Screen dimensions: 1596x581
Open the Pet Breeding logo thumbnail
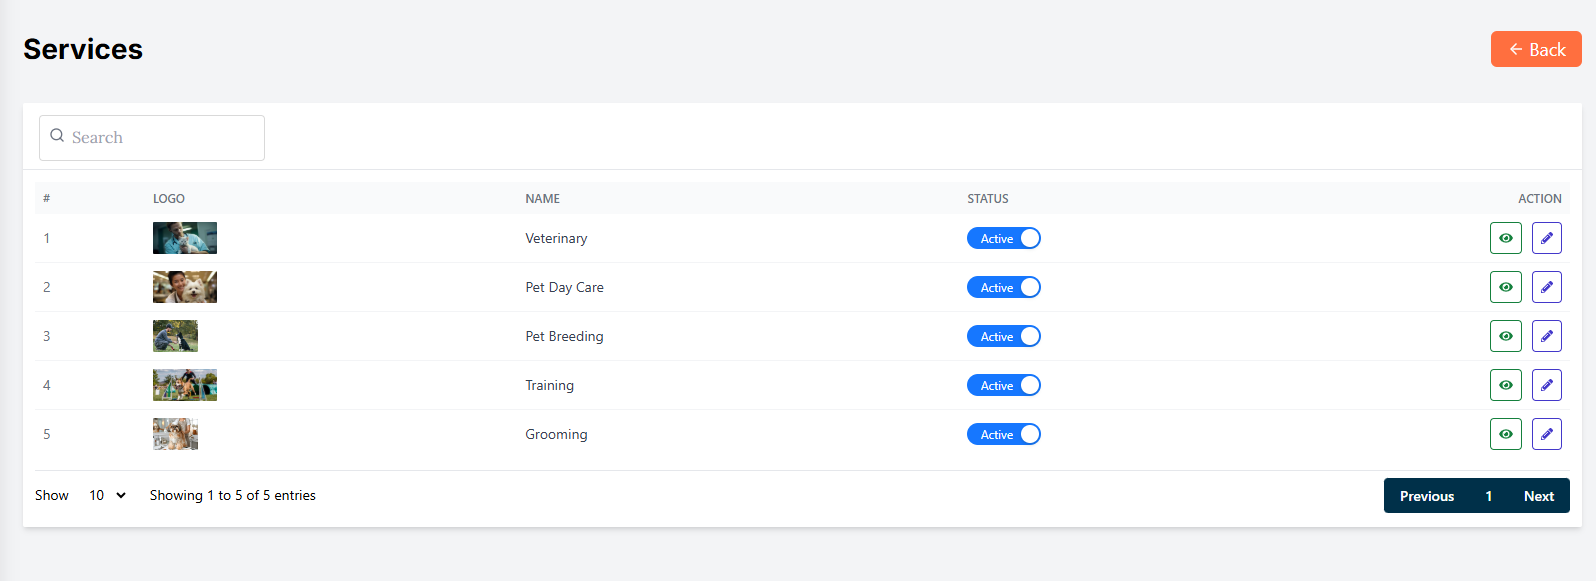[x=175, y=336]
